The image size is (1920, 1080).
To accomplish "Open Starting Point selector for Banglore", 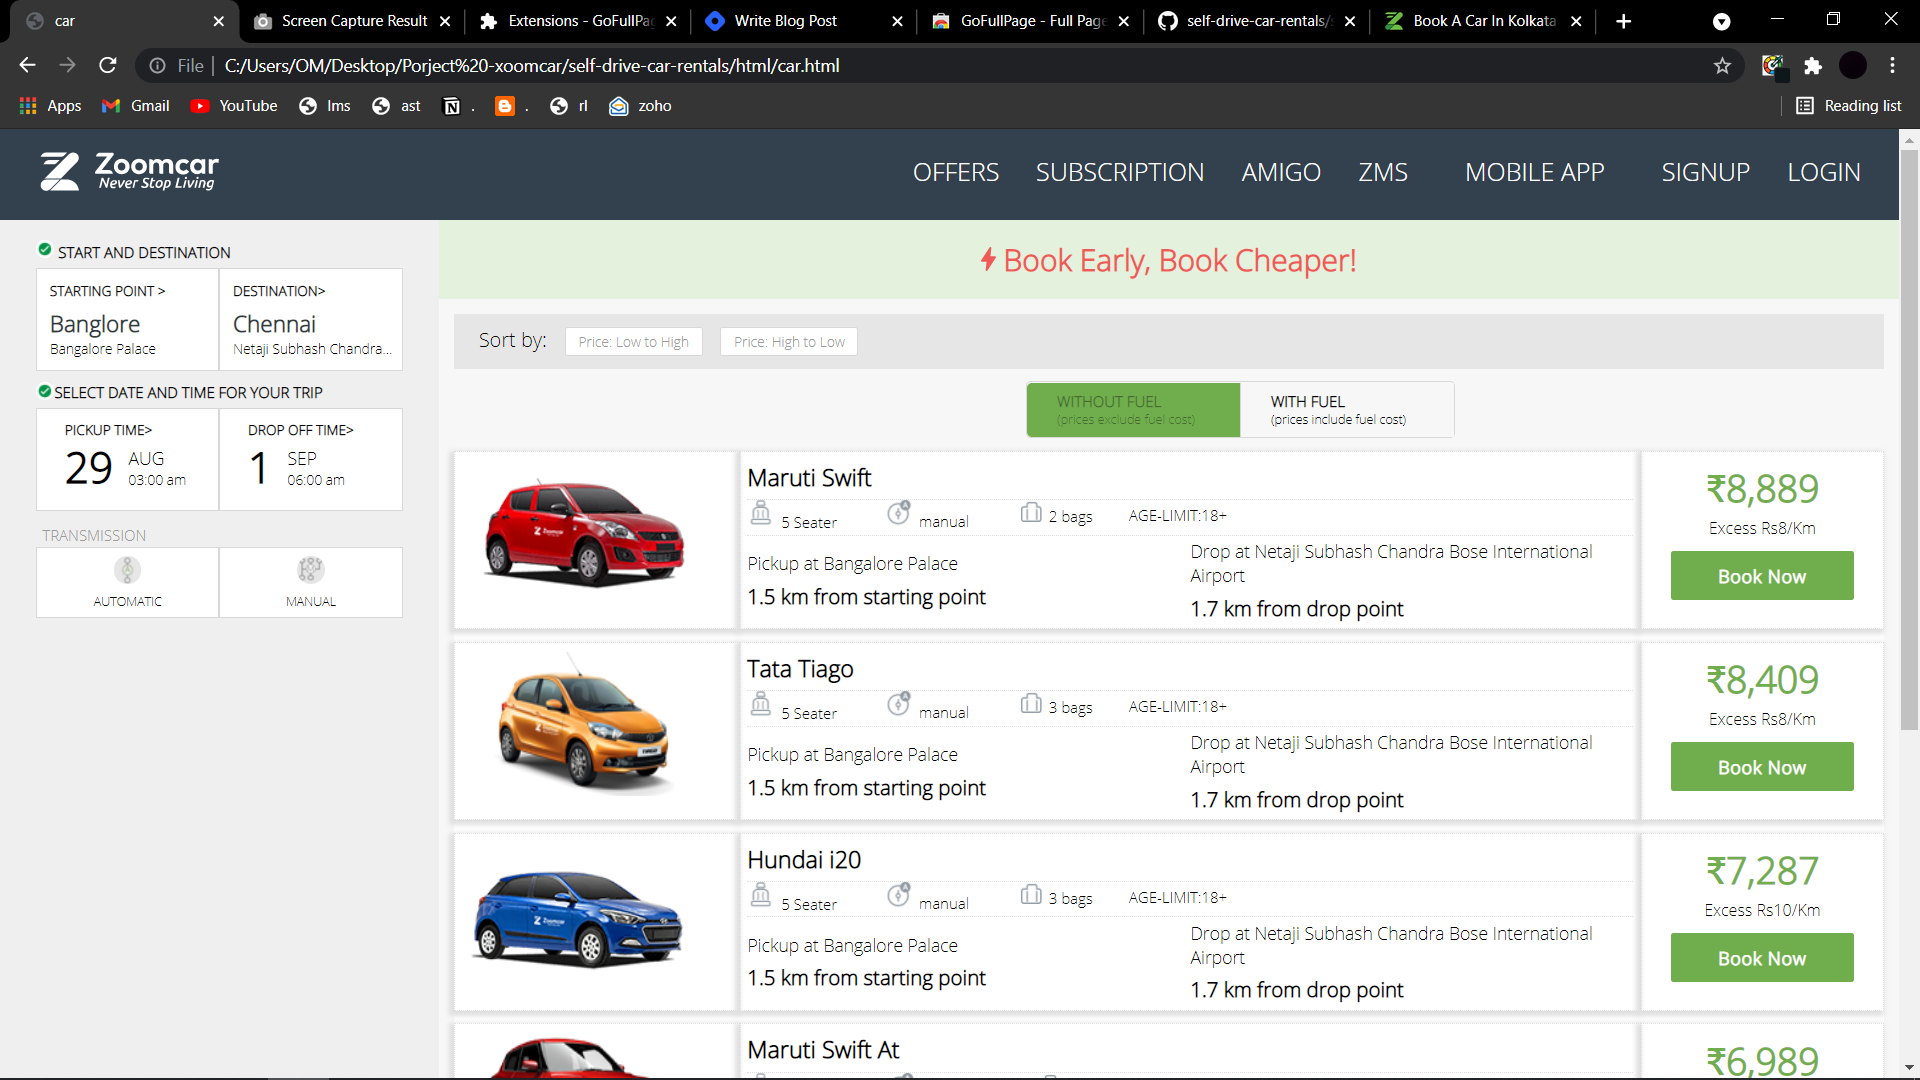I will click(x=128, y=320).
